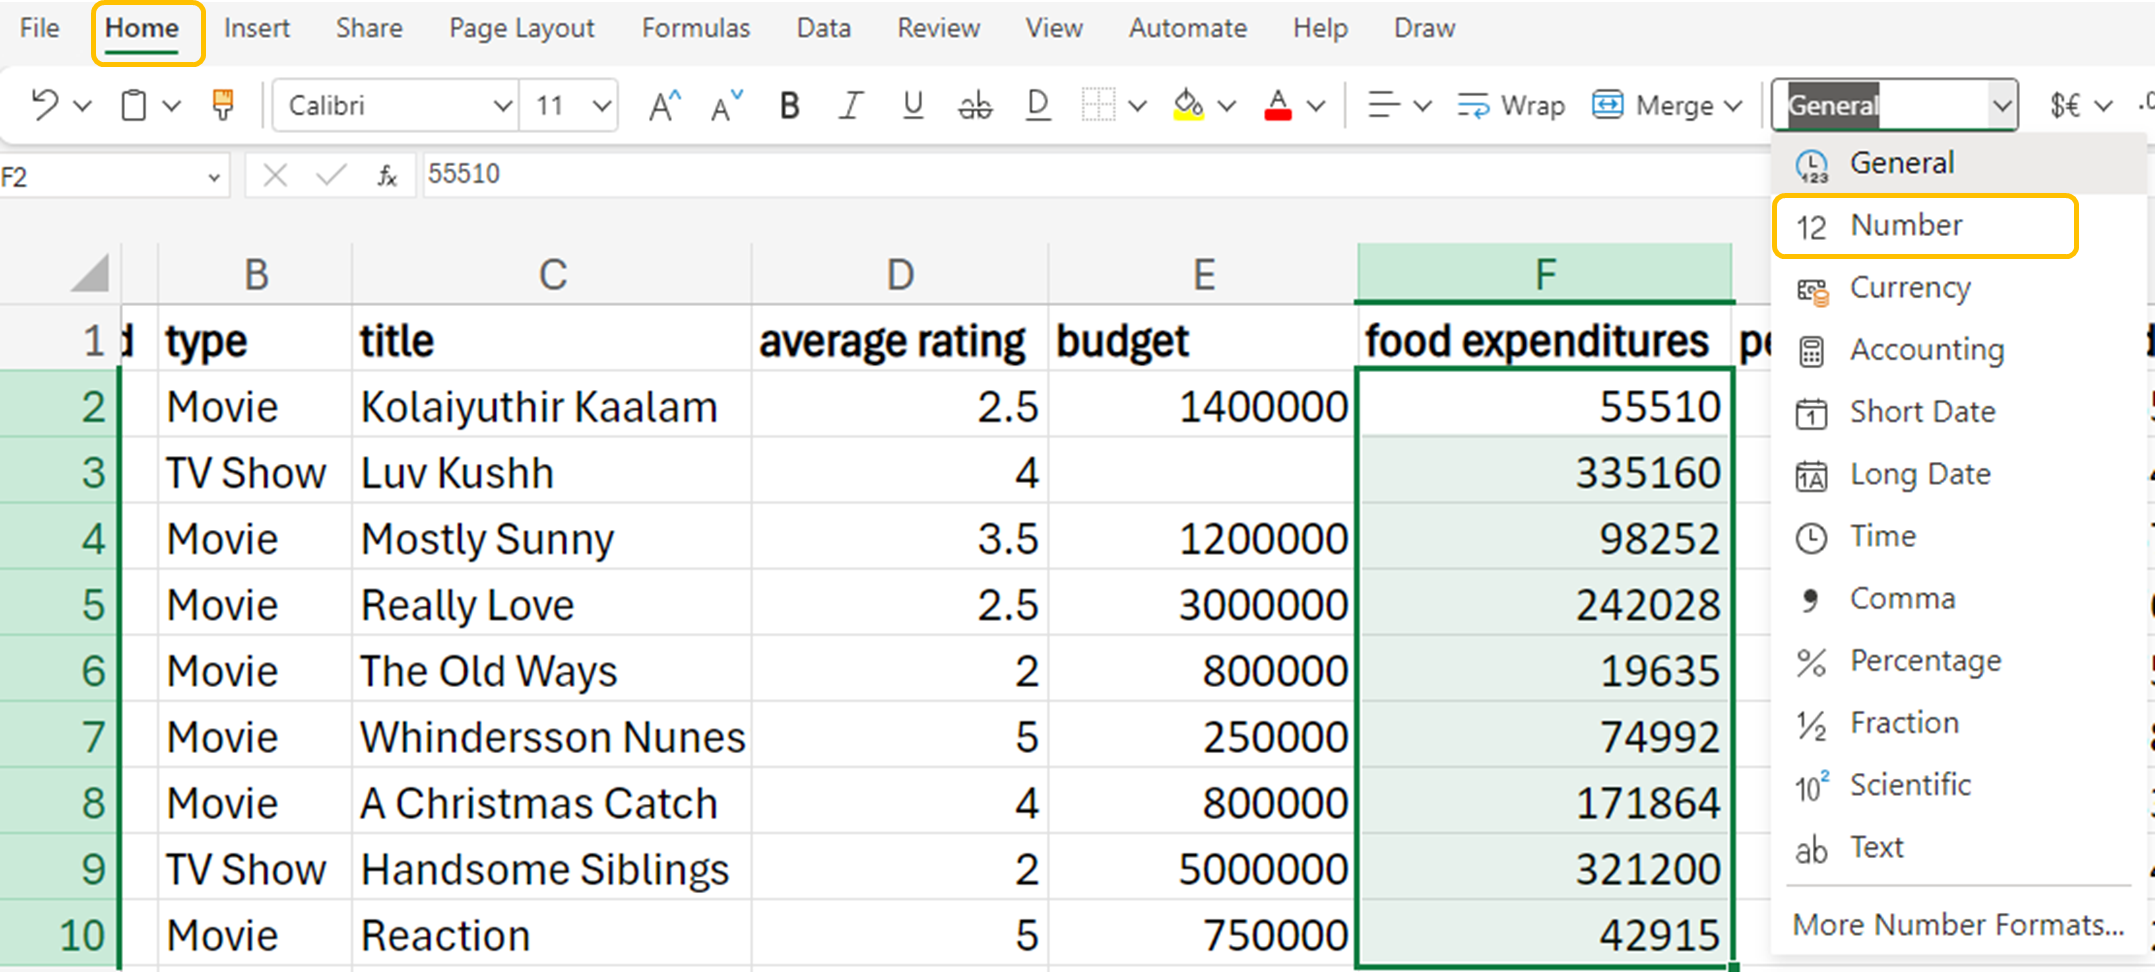The width and height of the screenshot is (2155, 972).
Task: Open the Merge options dropdown arrow
Action: (1734, 105)
